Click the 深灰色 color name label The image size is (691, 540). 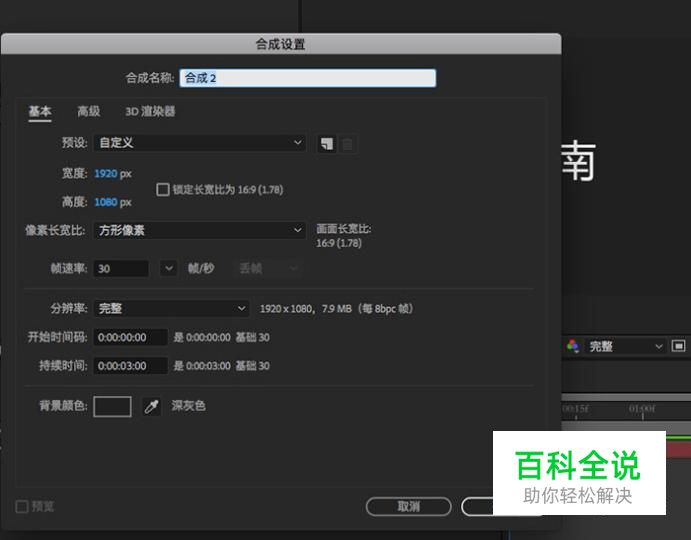[188, 406]
